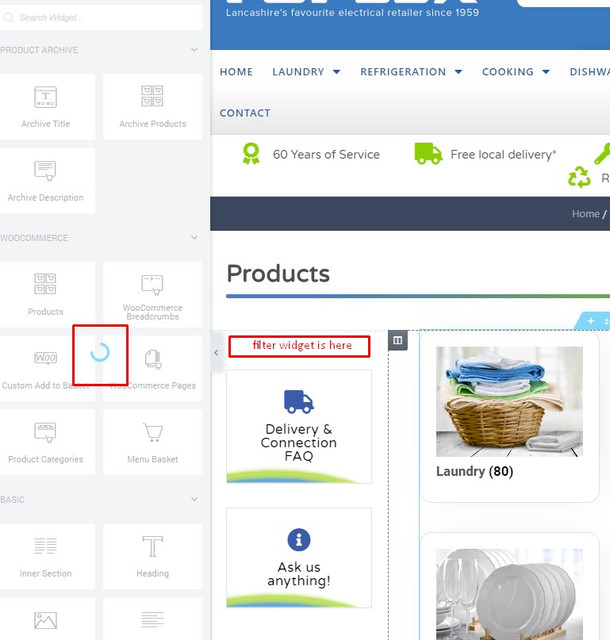The height and width of the screenshot is (640, 610).
Task: Select the Archive Title widget
Action: coord(46,106)
